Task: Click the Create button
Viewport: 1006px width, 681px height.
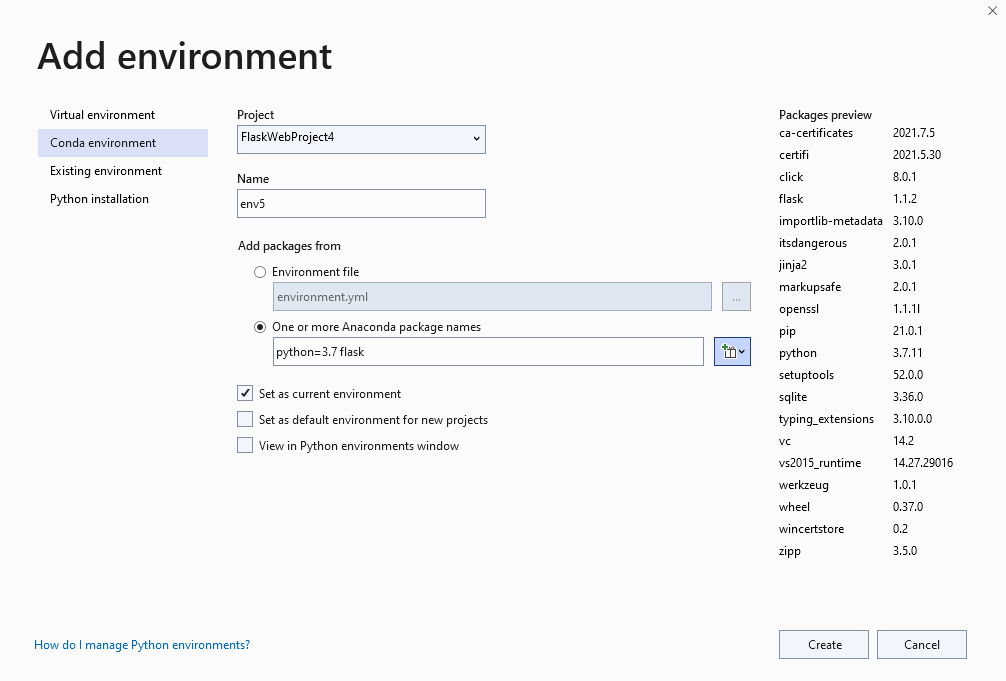Action: click(823, 644)
